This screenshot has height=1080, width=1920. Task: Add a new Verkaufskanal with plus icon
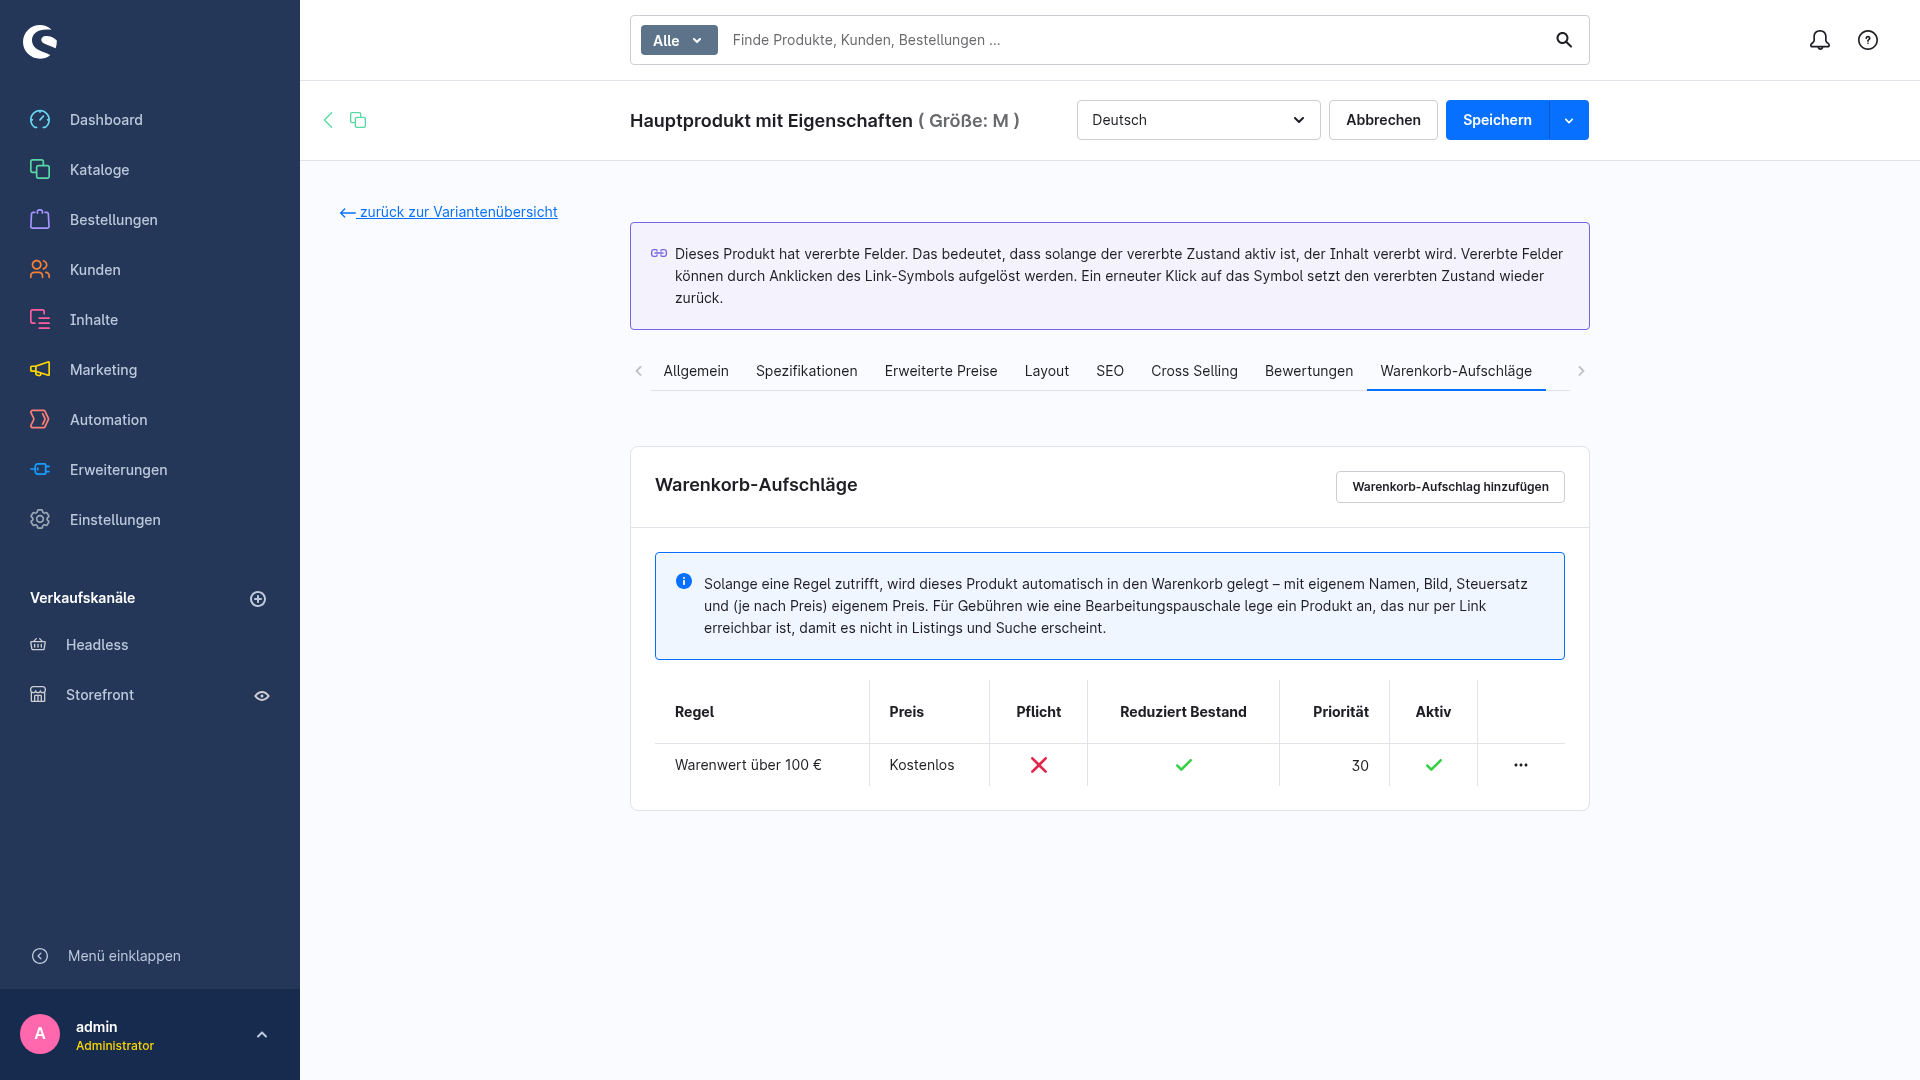point(258,599)
